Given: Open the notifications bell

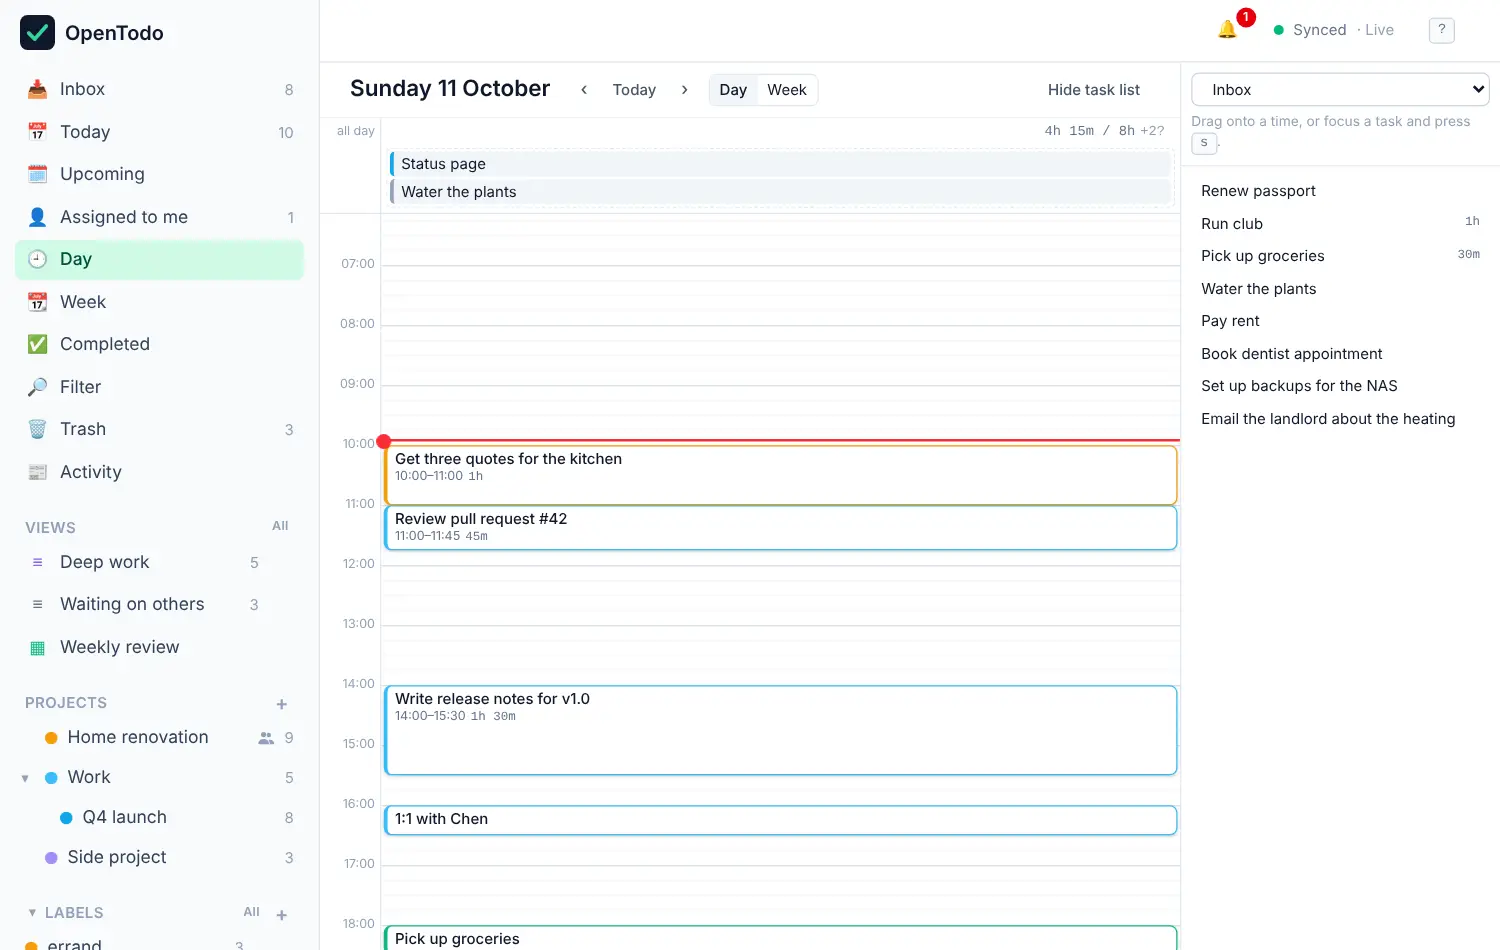Looking at the screenshot, I should [x=1227, y=30].
